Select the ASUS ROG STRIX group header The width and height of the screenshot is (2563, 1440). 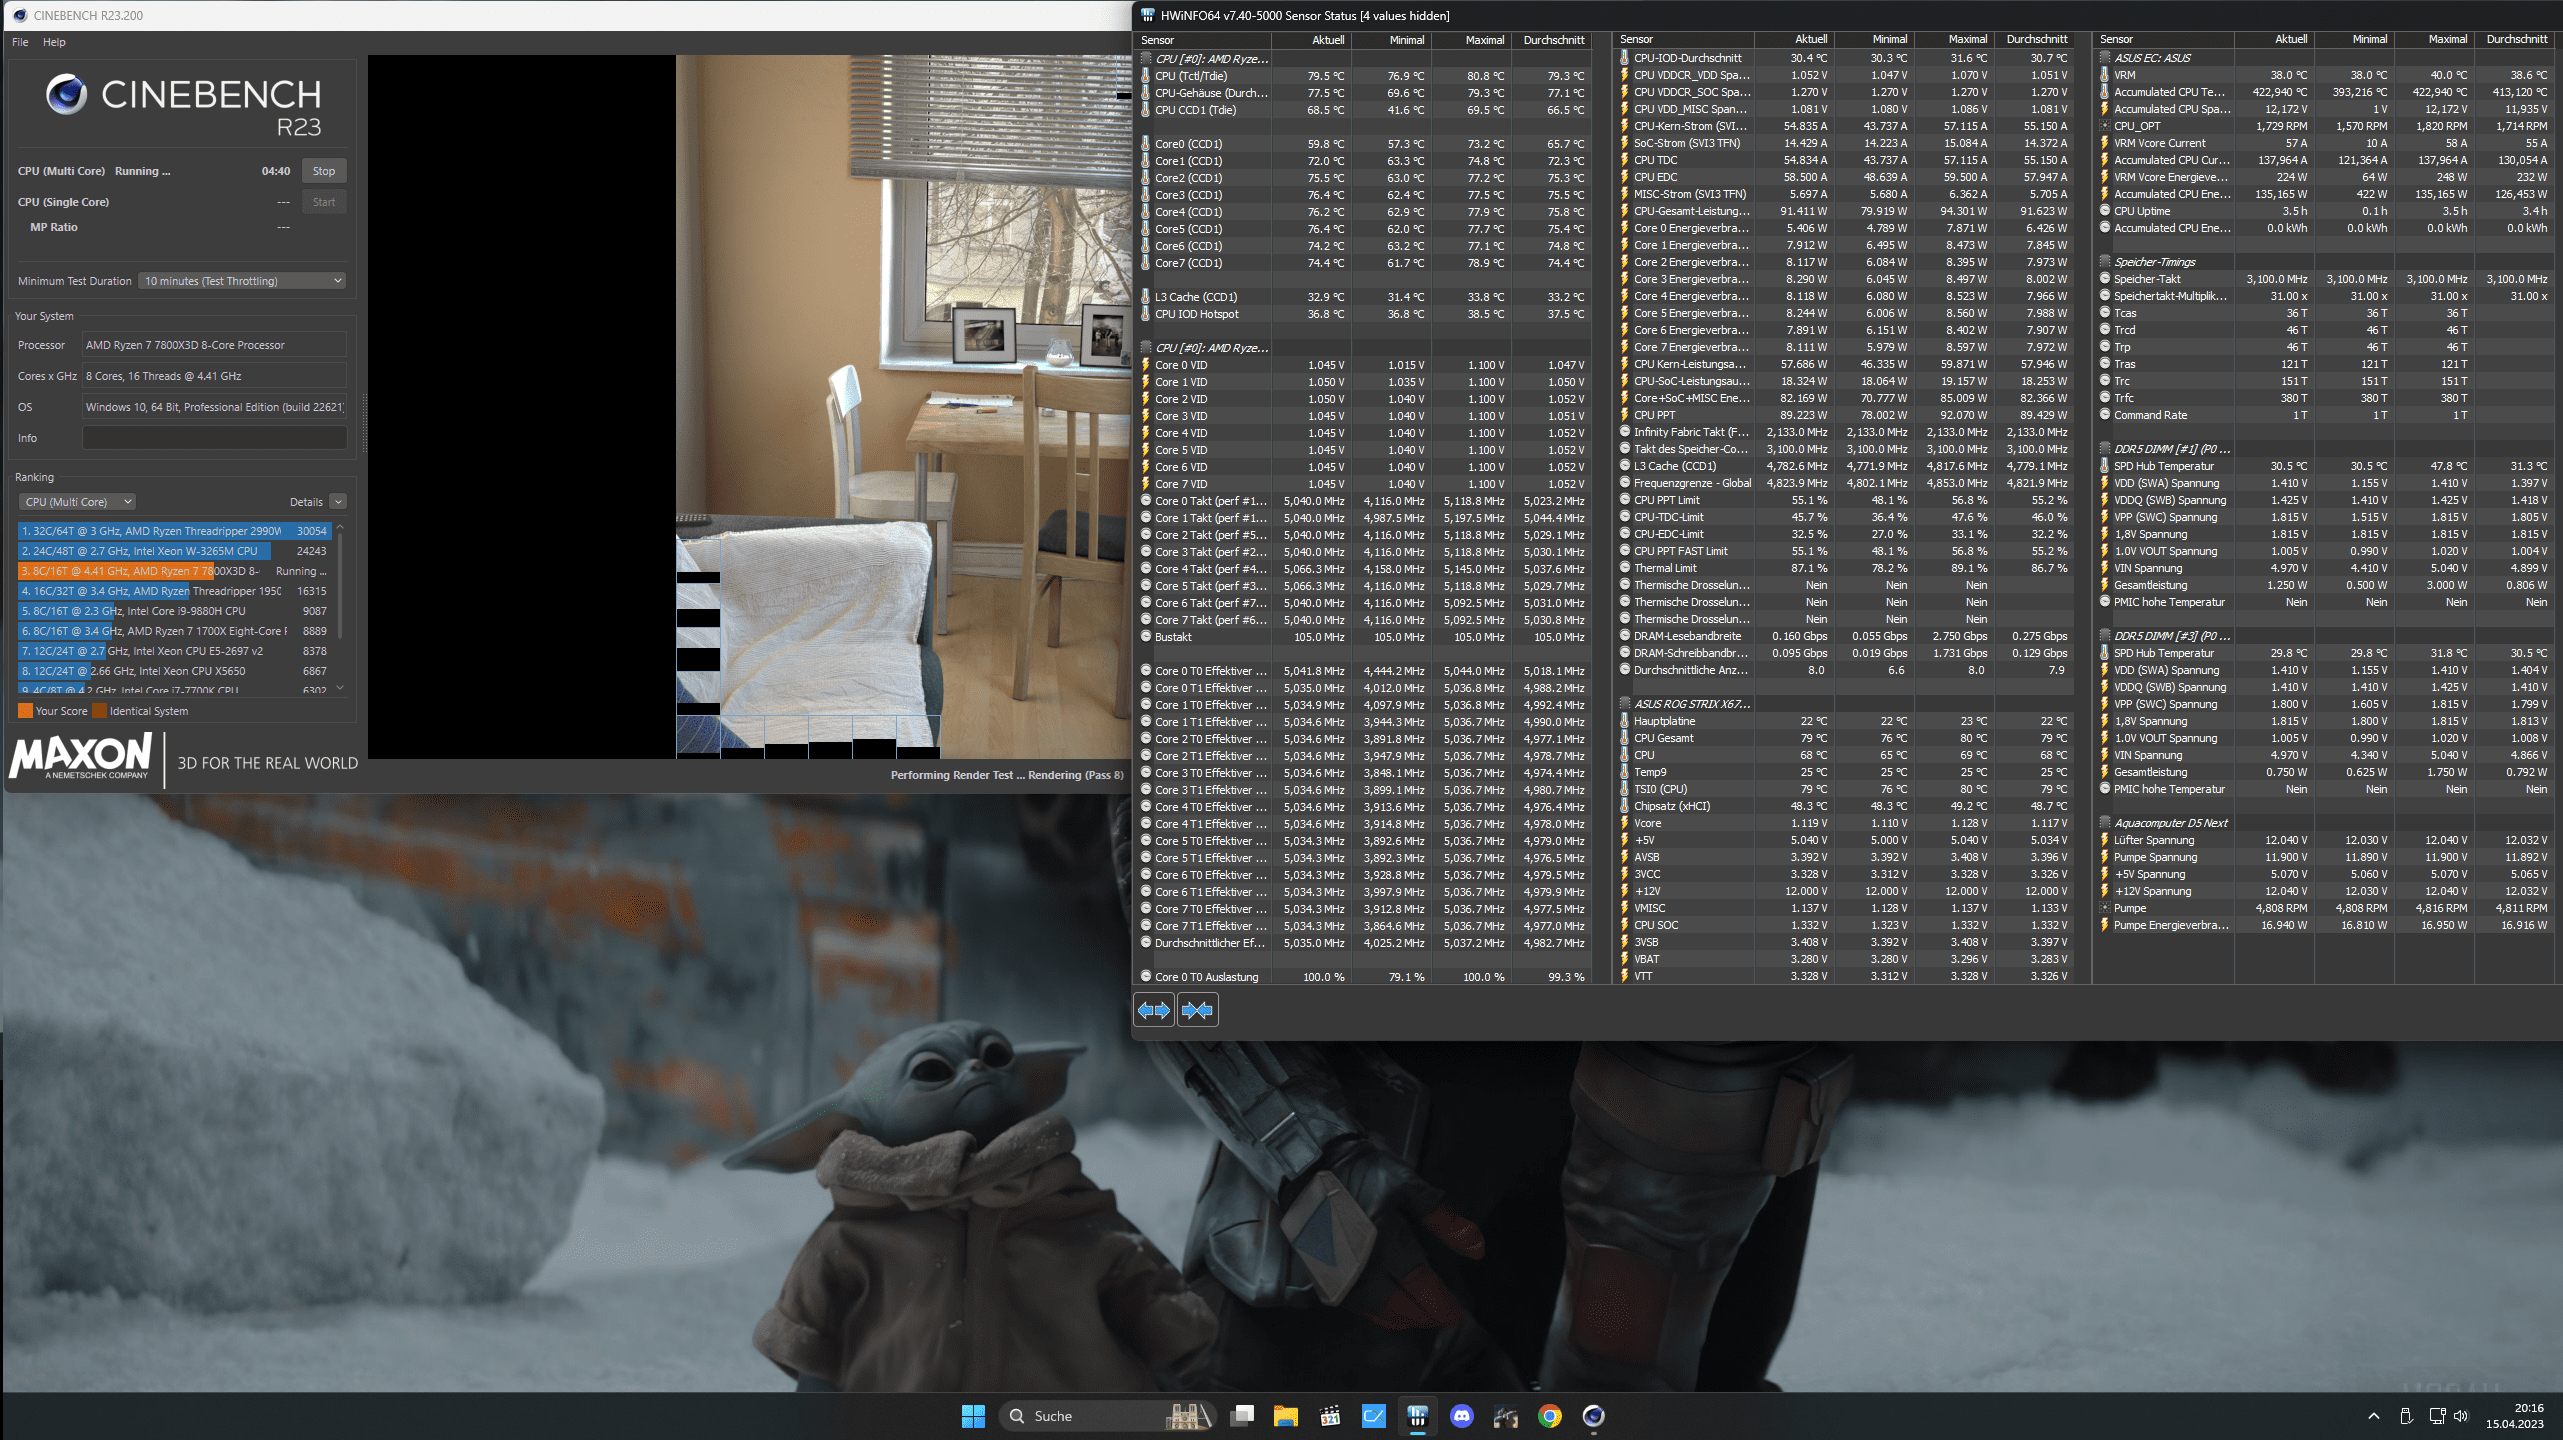1844,704
